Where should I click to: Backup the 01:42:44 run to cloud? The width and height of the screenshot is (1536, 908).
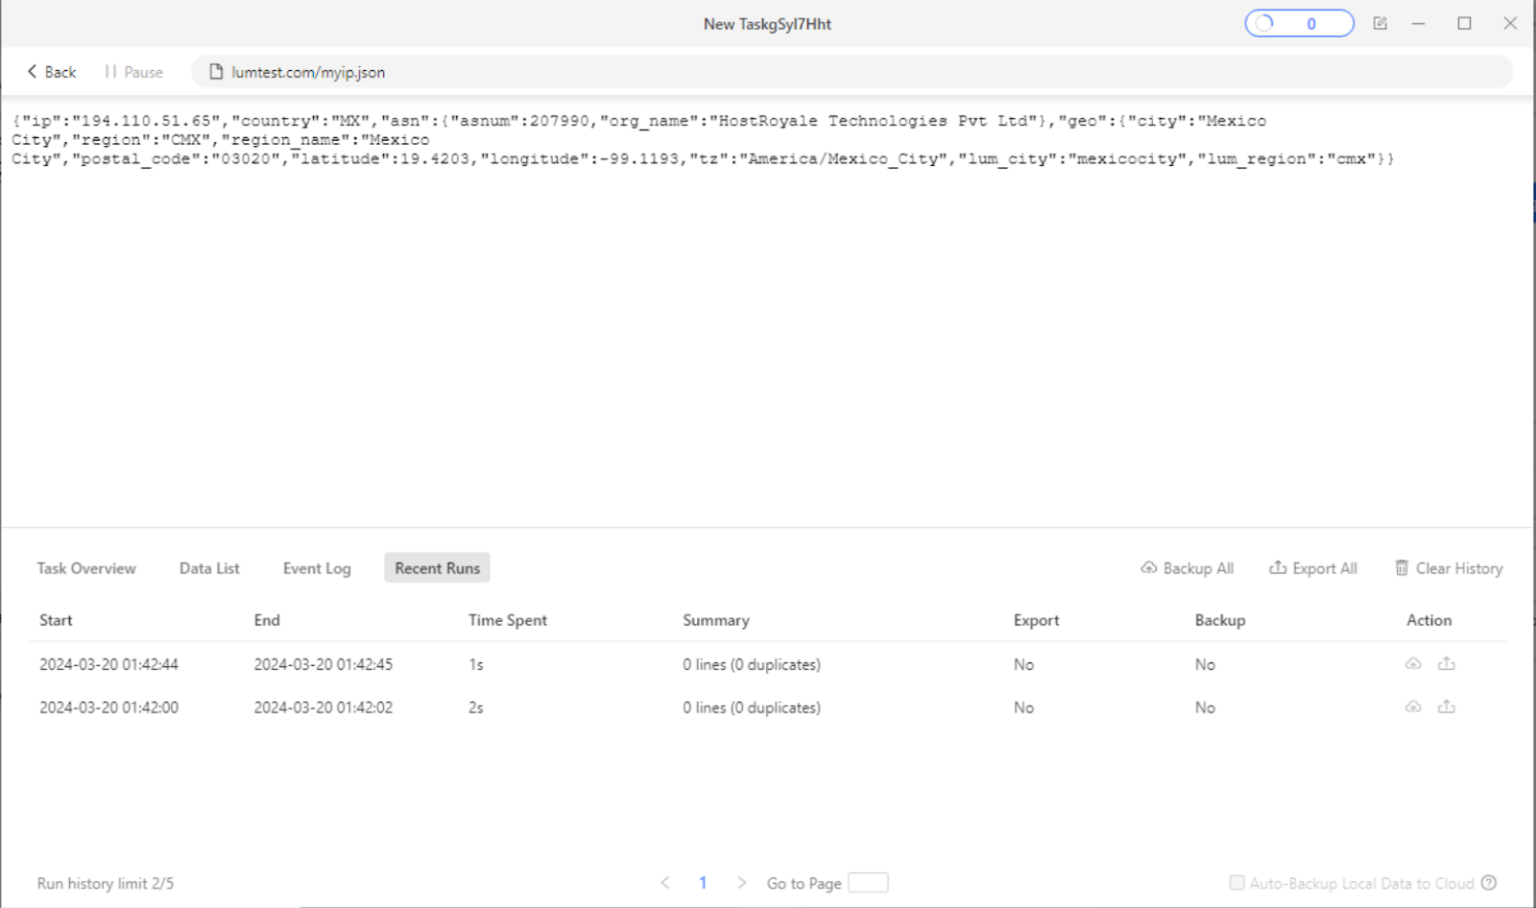(x=1413, y=664)
